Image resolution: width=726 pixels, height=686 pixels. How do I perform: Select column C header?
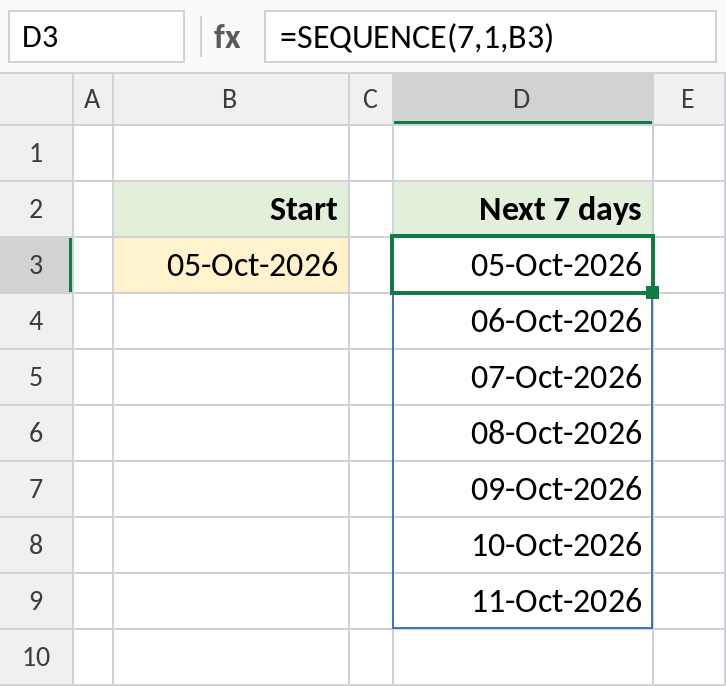[x=370, y=99]
